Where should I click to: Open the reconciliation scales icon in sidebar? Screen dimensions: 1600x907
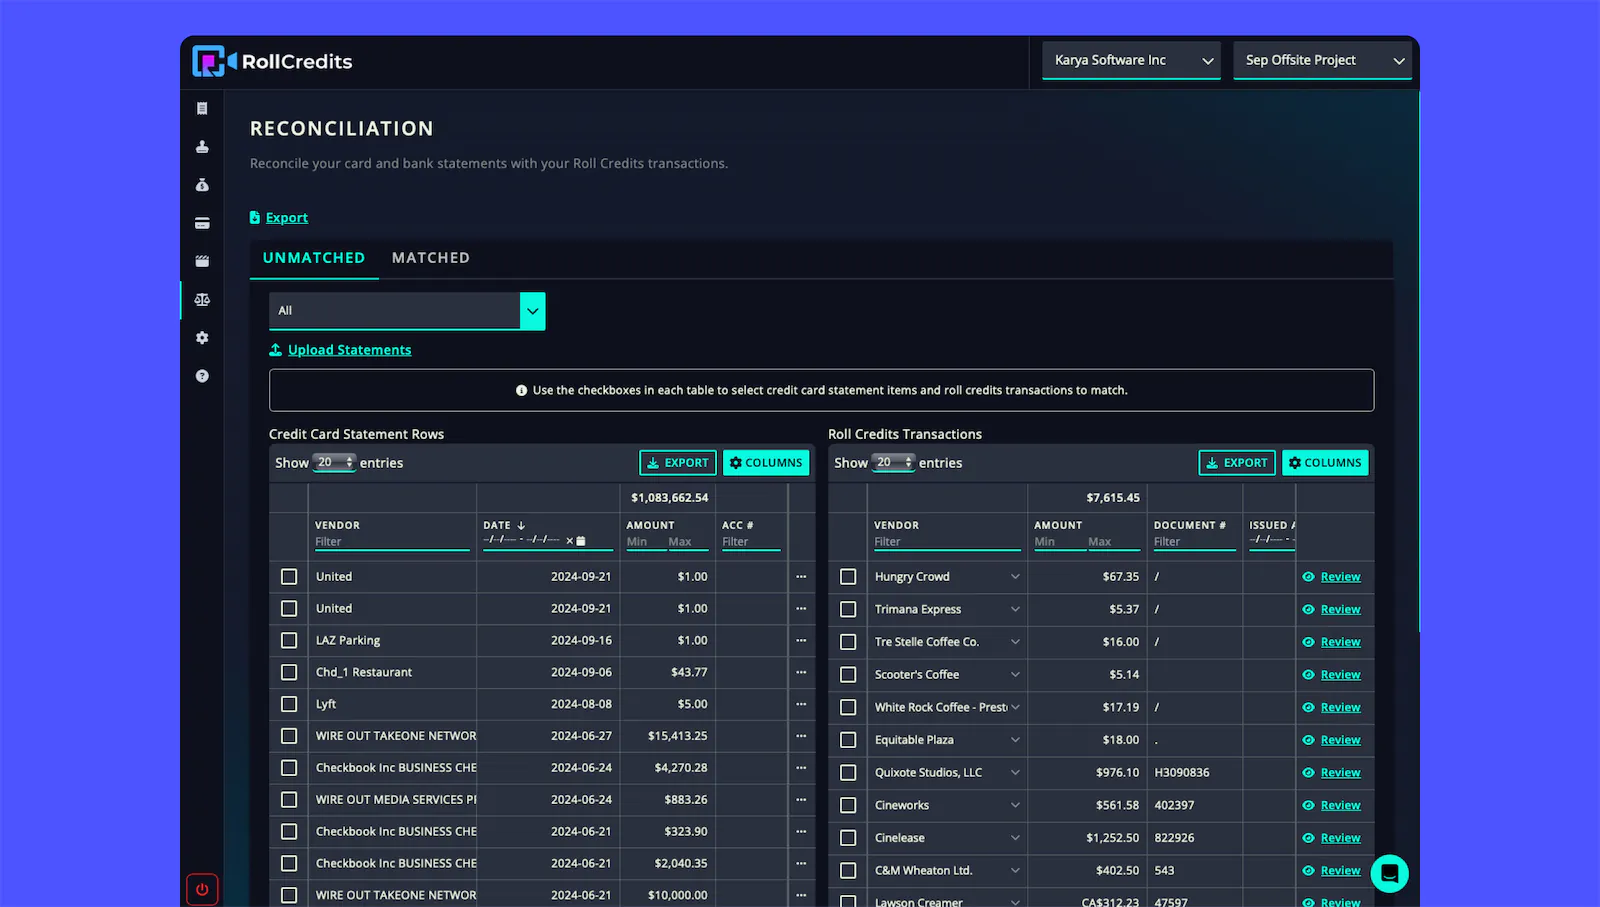(x=202, y=299)
